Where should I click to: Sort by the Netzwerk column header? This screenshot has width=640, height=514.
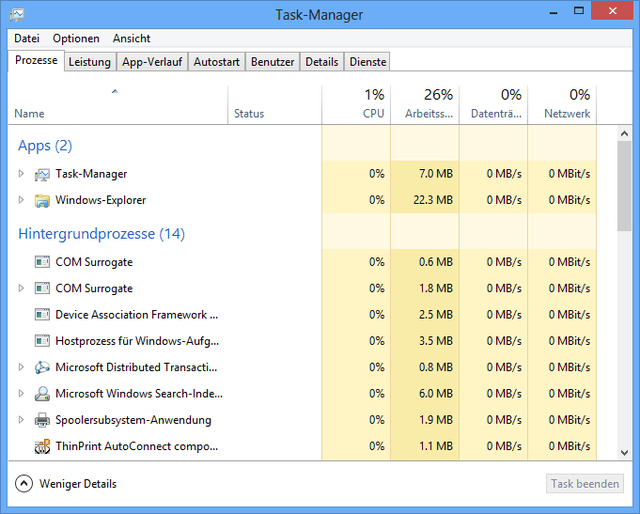(562, 105)
